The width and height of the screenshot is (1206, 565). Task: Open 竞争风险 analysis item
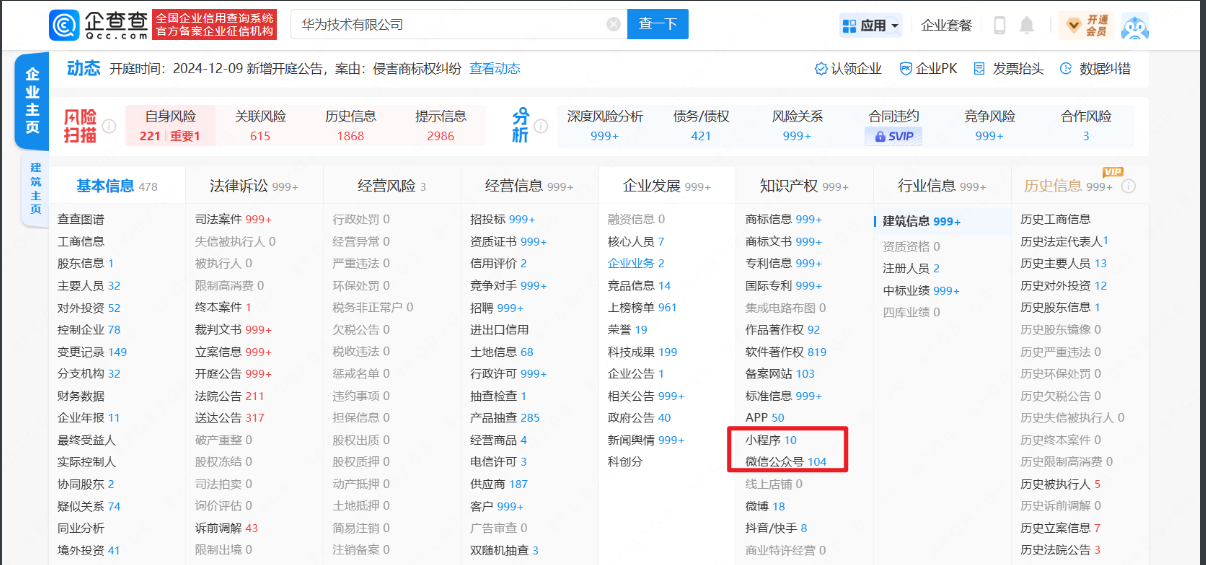tap(989, 126)
